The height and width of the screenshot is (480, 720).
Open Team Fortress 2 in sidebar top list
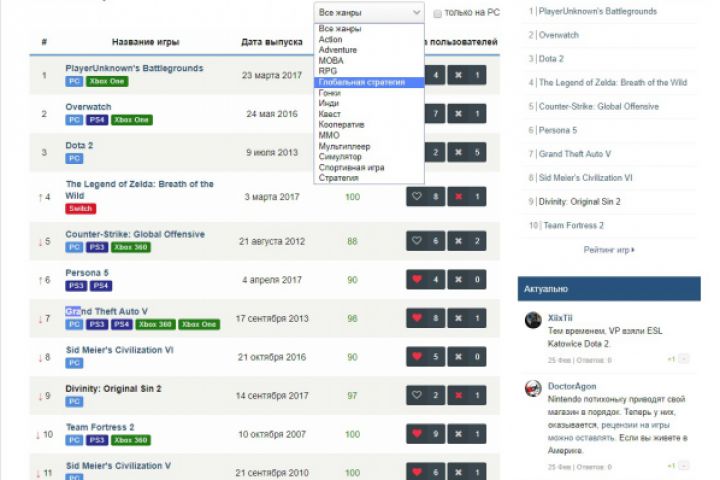pos(573,226)
